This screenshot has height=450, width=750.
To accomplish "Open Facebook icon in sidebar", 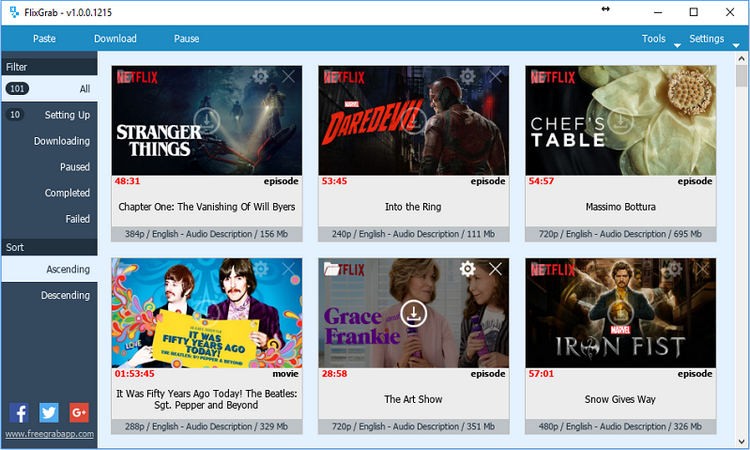I will [18, 412].
